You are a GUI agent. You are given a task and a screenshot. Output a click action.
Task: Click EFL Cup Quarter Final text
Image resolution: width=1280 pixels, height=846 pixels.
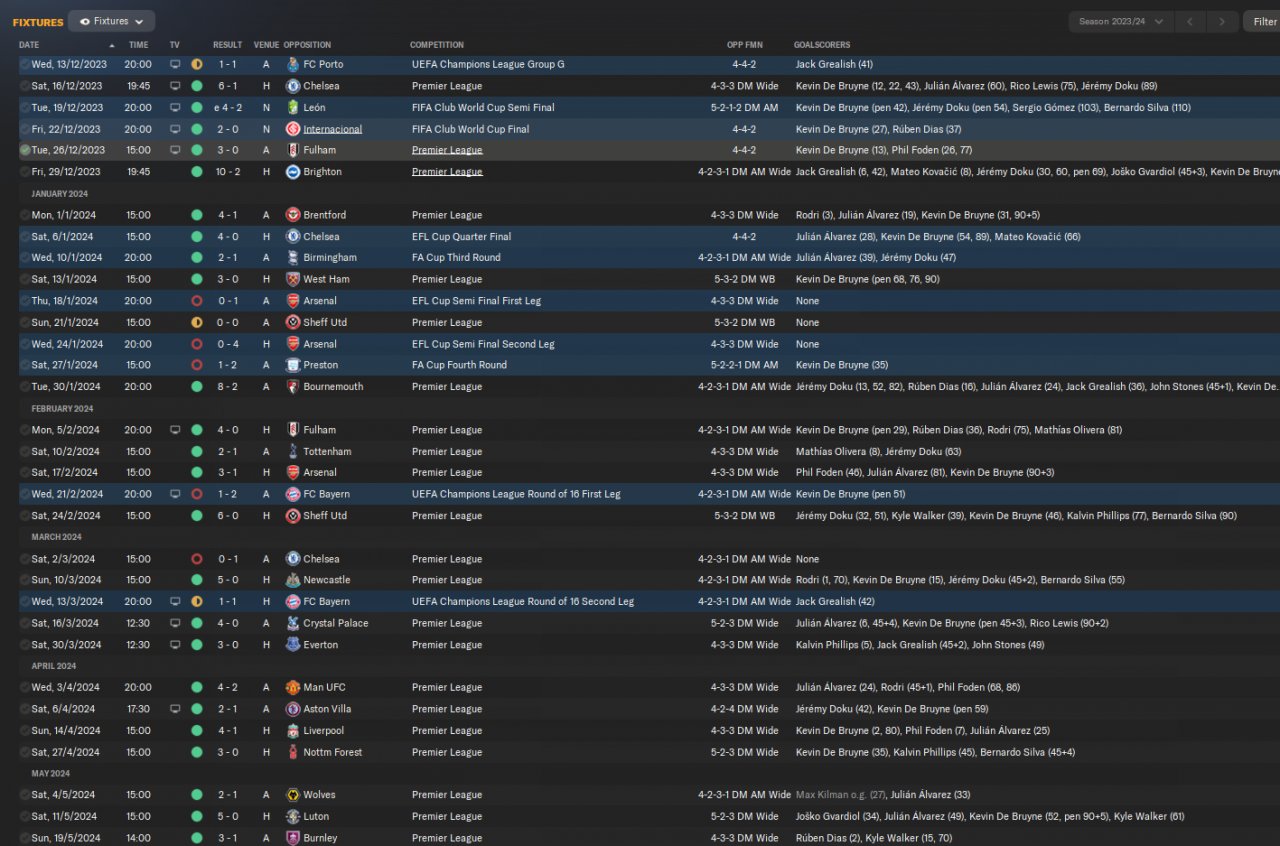point(461,237)
